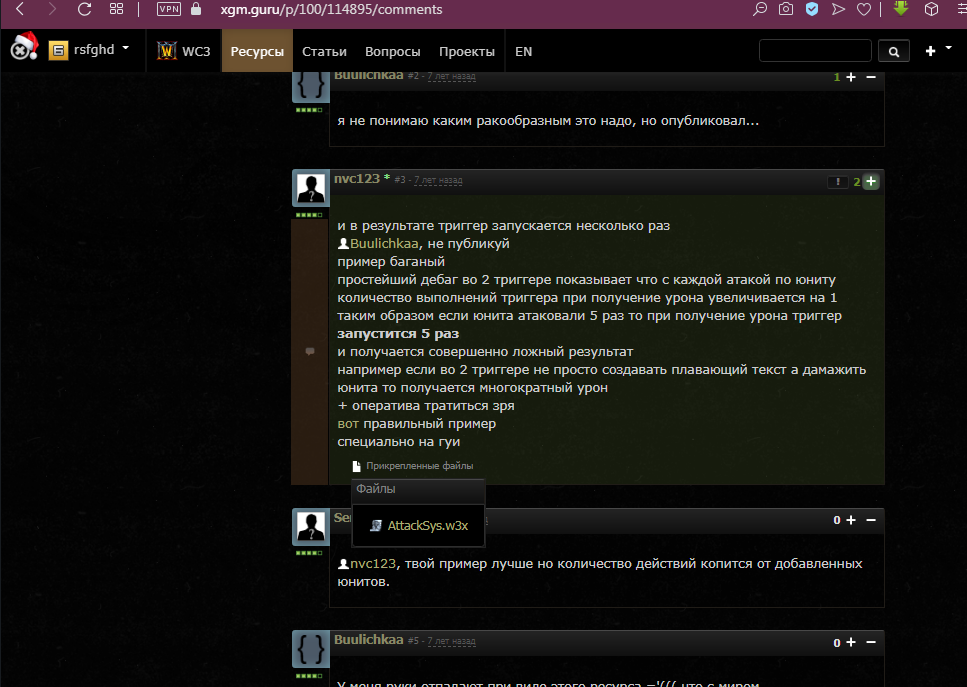Download AttackSys.w3x file
The height and width of the screenshot is (687, 967).
coord(427,525)
